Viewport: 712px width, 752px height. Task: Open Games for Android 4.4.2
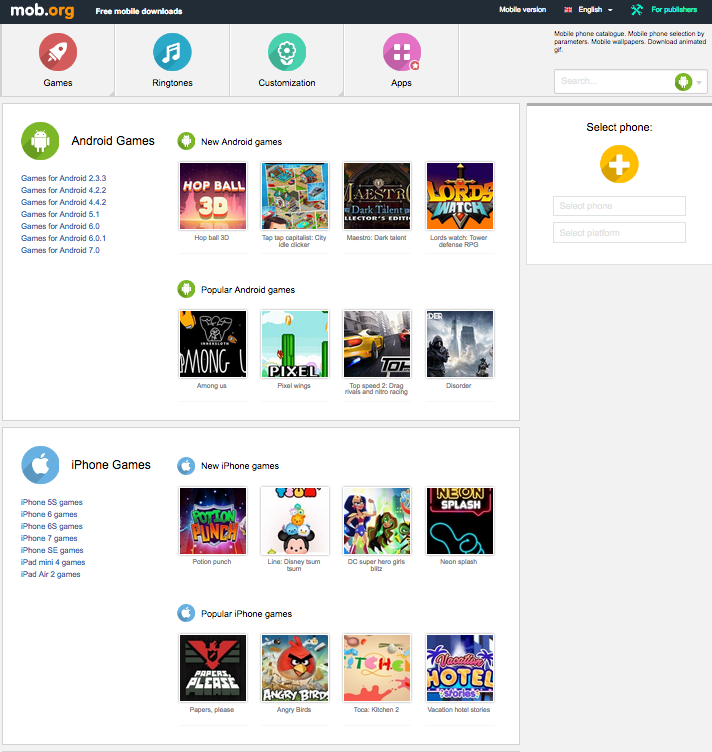(x=63, y=202)
